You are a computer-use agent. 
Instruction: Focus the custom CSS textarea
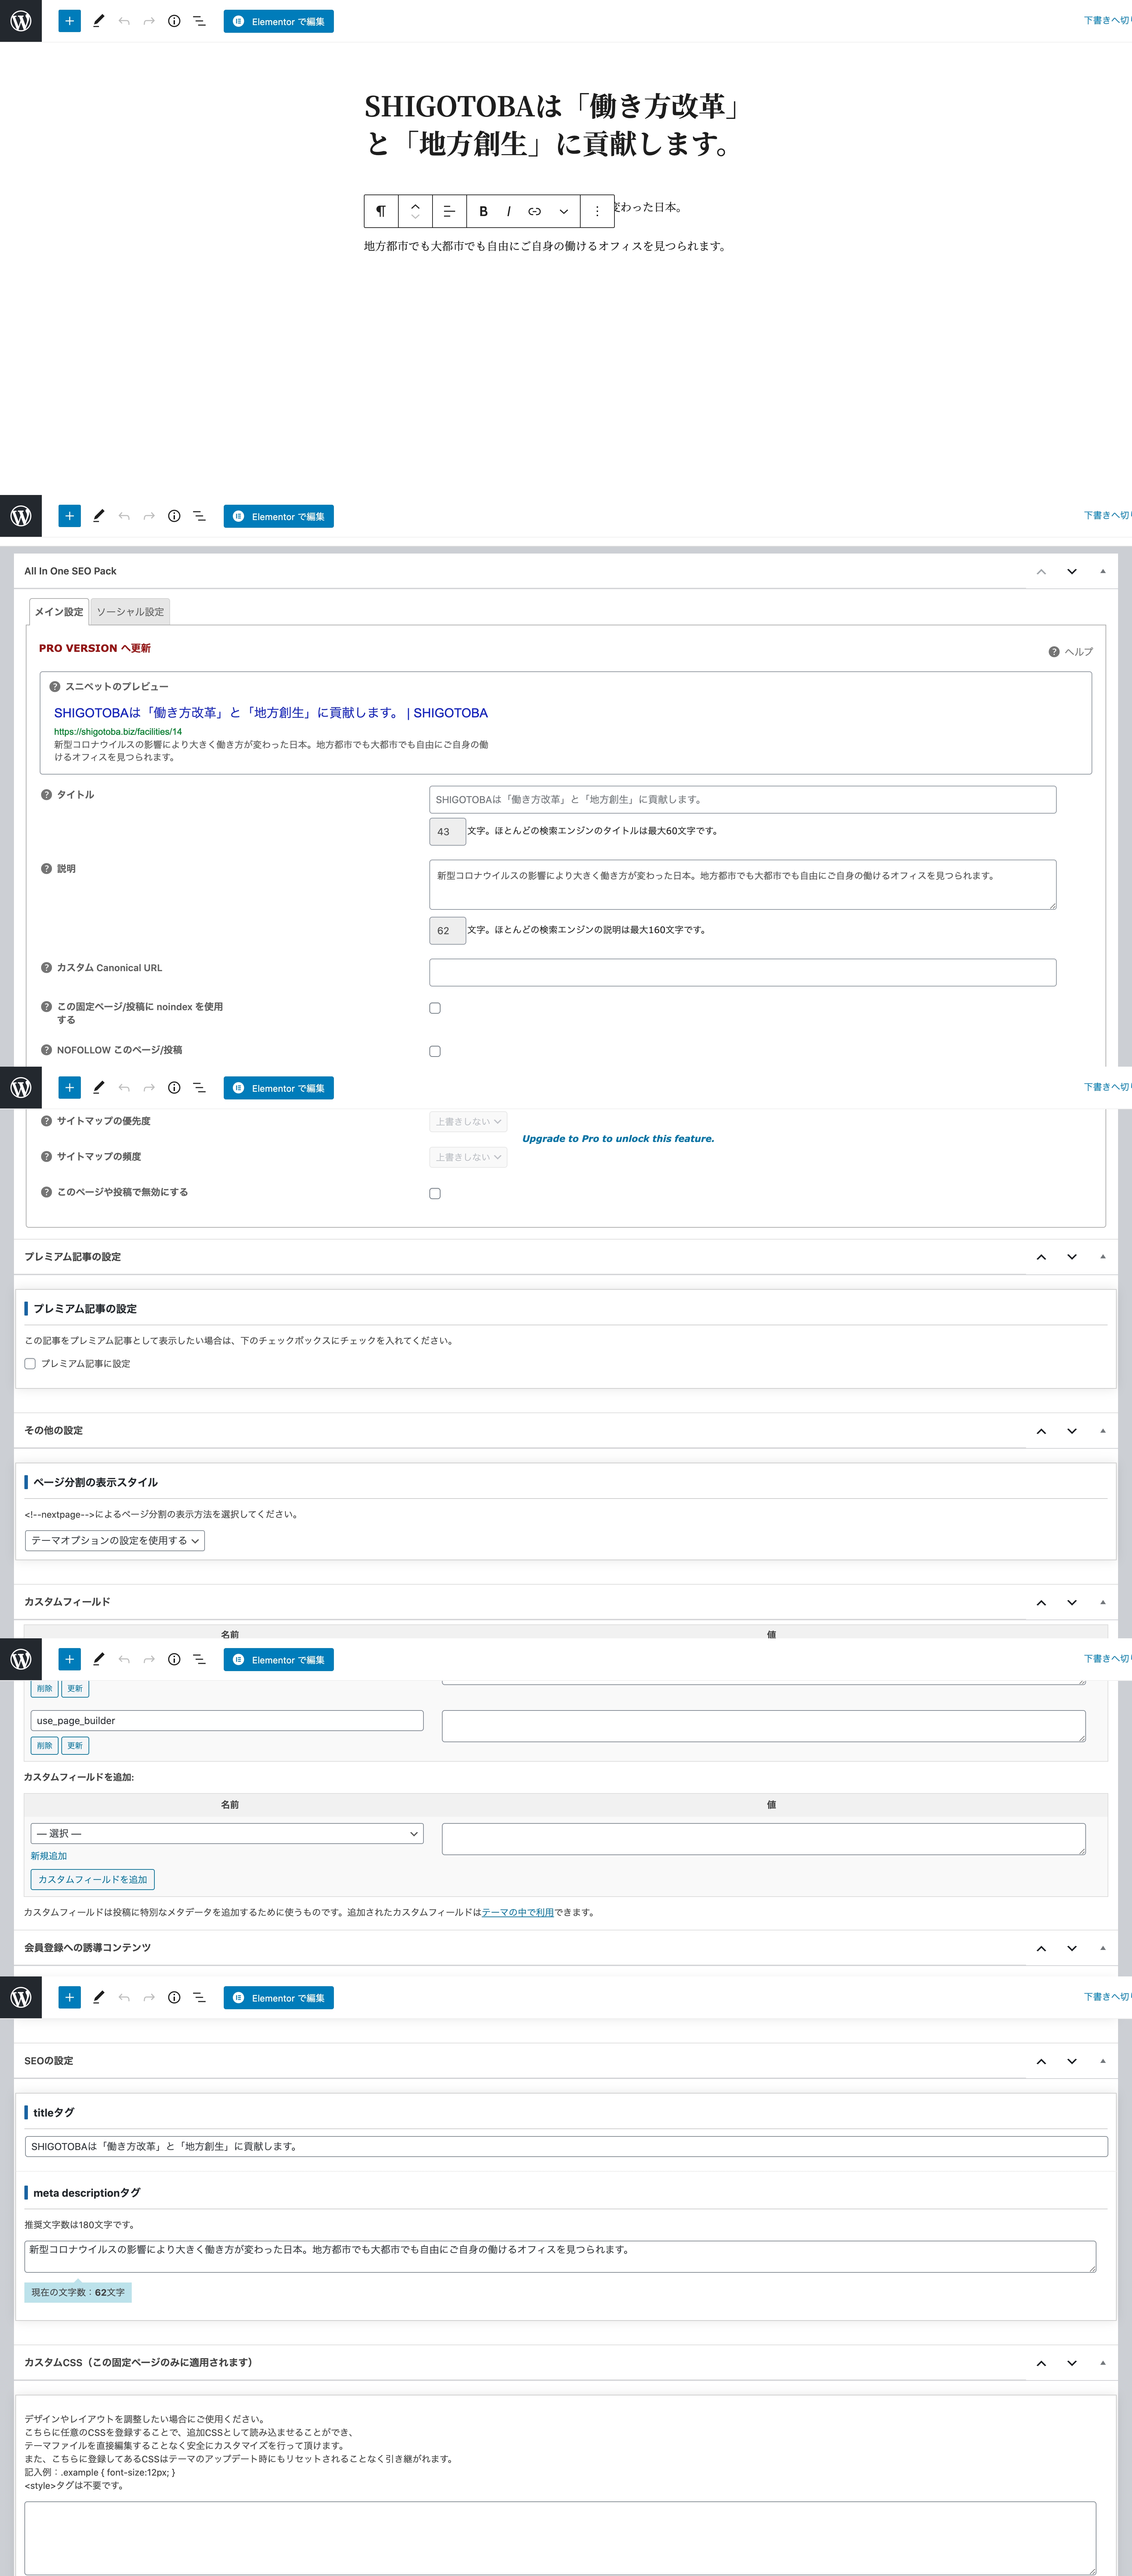560,2538
